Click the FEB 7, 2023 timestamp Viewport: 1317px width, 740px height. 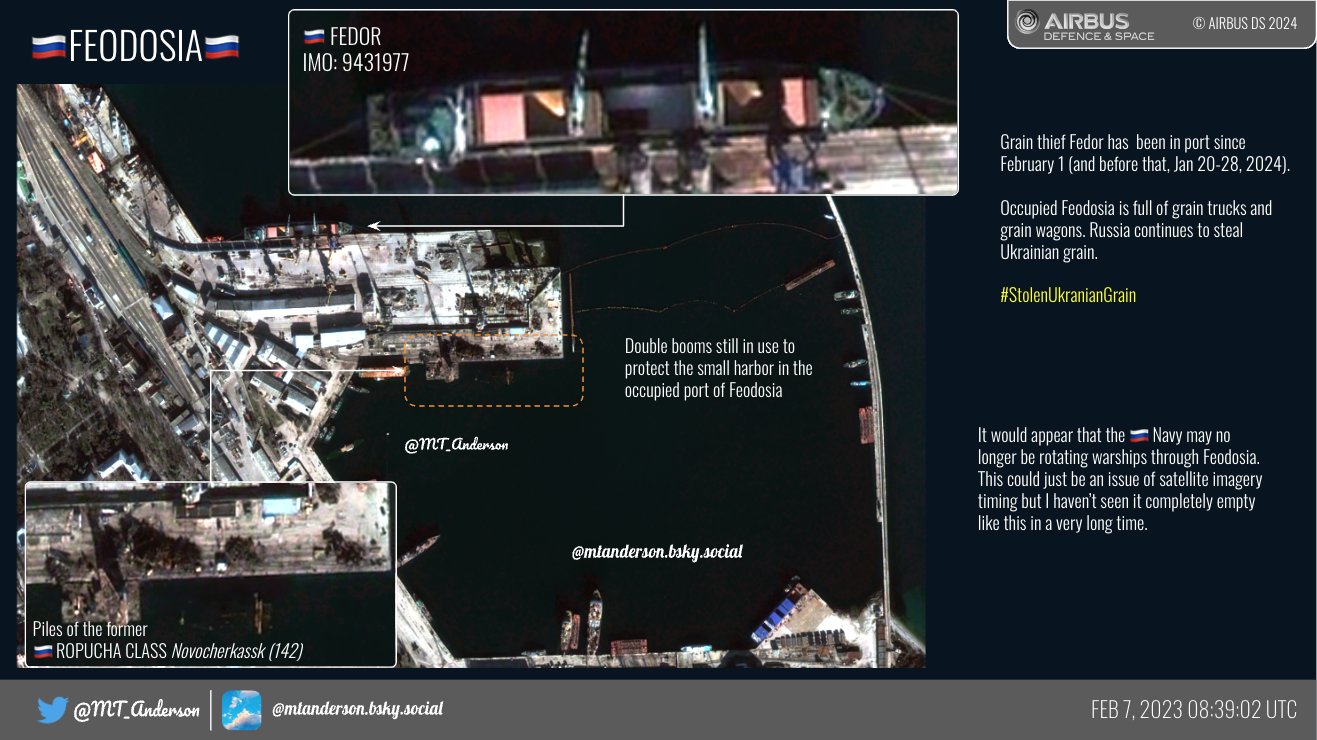click(x=1193, y=710)
